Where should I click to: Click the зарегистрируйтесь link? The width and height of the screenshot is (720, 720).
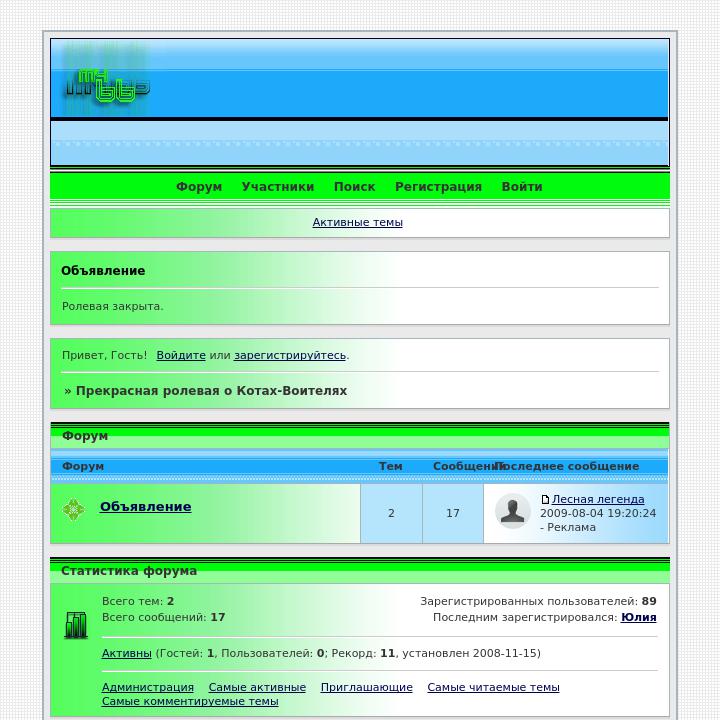tap(290, 355)
